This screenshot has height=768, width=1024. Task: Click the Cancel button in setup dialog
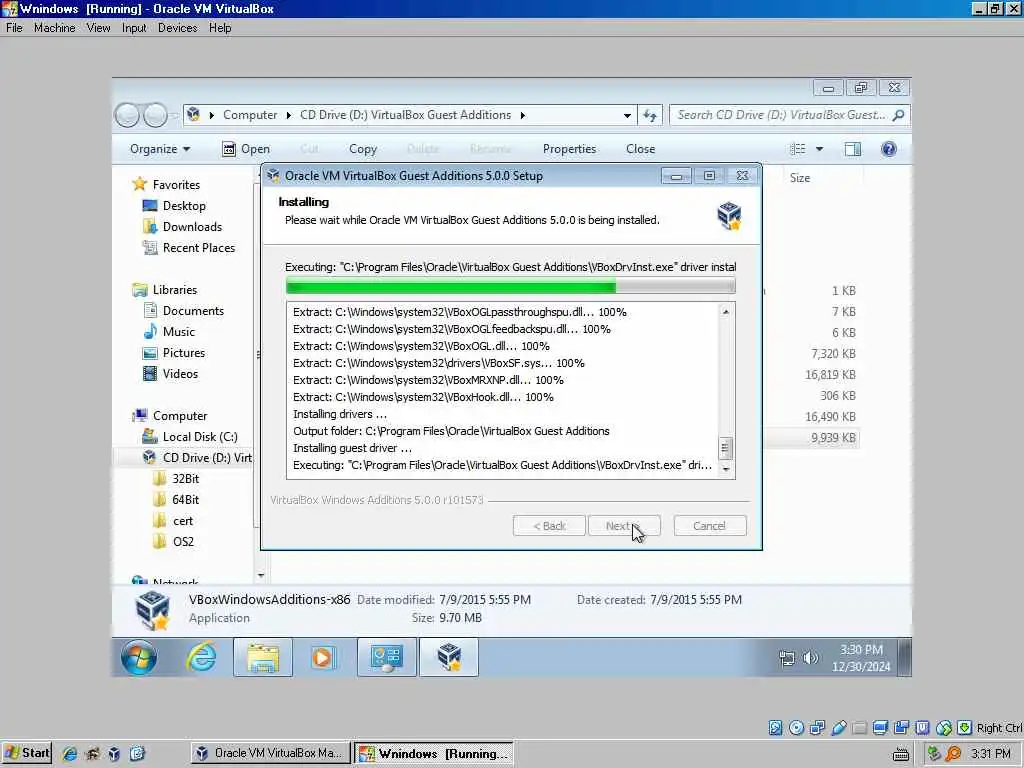pos(709,526)
